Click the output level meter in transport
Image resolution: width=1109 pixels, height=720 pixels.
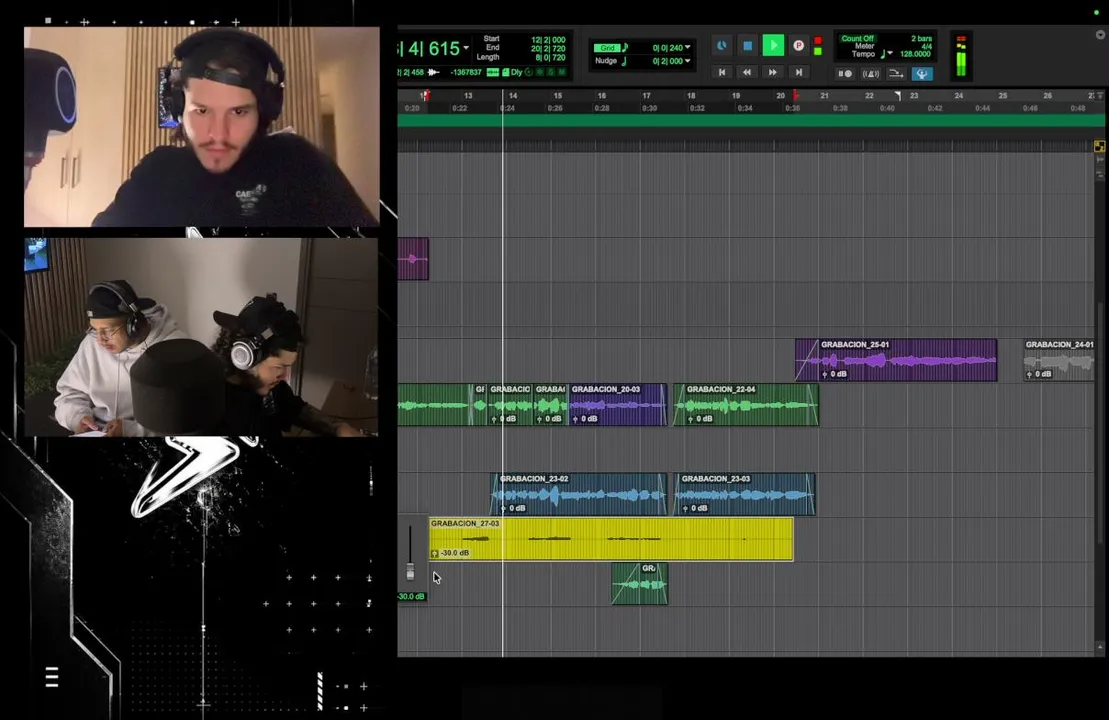tap(960, 56)
